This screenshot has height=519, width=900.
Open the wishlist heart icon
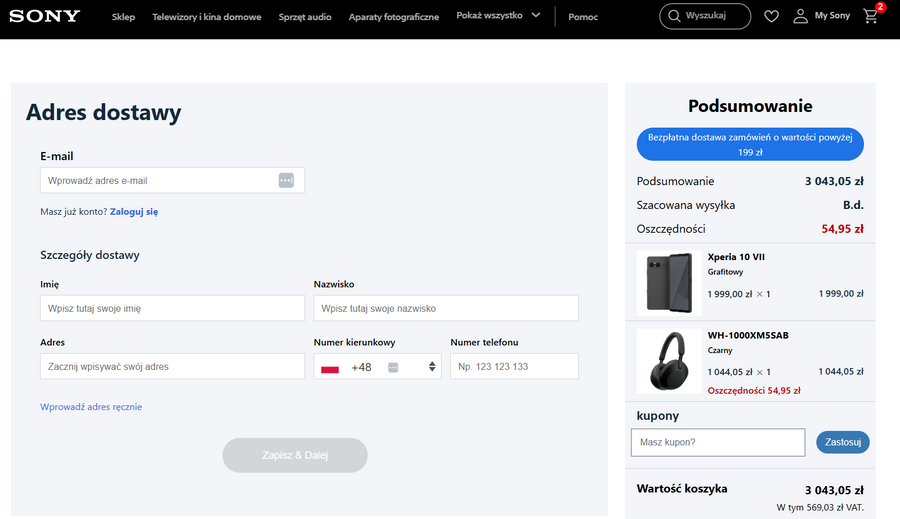[x=771, y=16]
